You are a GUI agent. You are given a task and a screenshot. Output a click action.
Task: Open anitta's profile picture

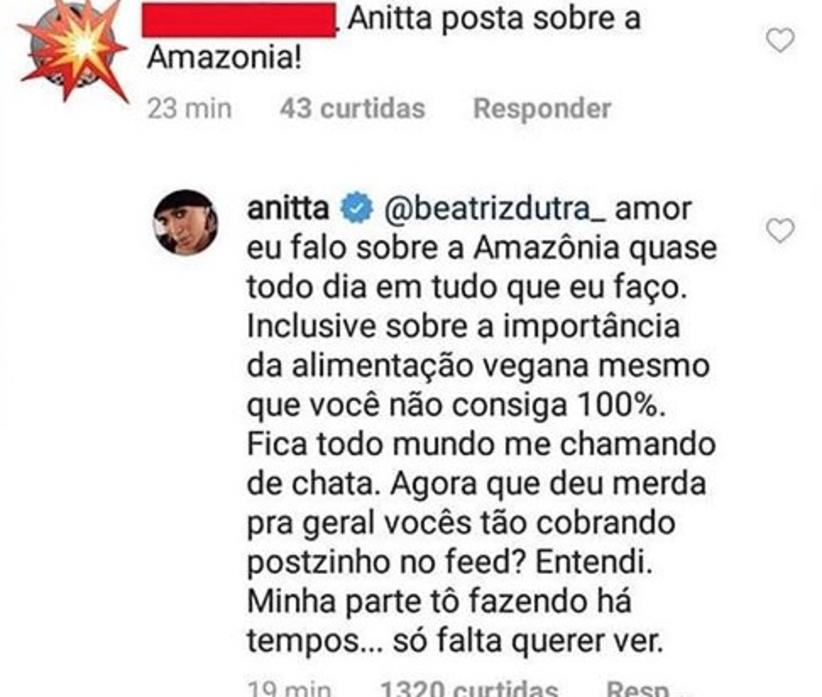186,222
